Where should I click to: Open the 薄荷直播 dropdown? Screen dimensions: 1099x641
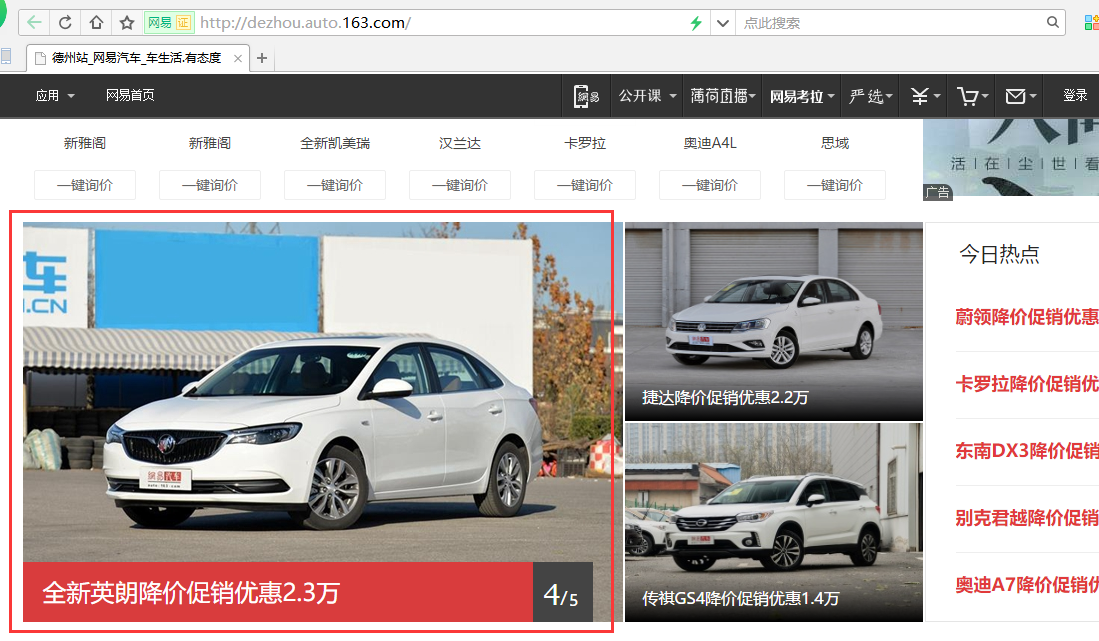[723, 96]
